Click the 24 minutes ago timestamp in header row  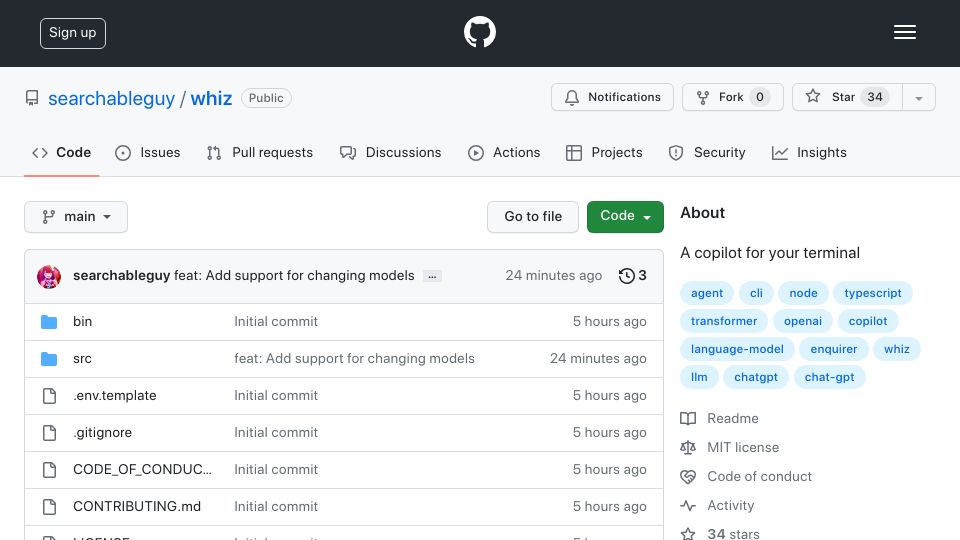pyautogui.click(x=553, y=276)
